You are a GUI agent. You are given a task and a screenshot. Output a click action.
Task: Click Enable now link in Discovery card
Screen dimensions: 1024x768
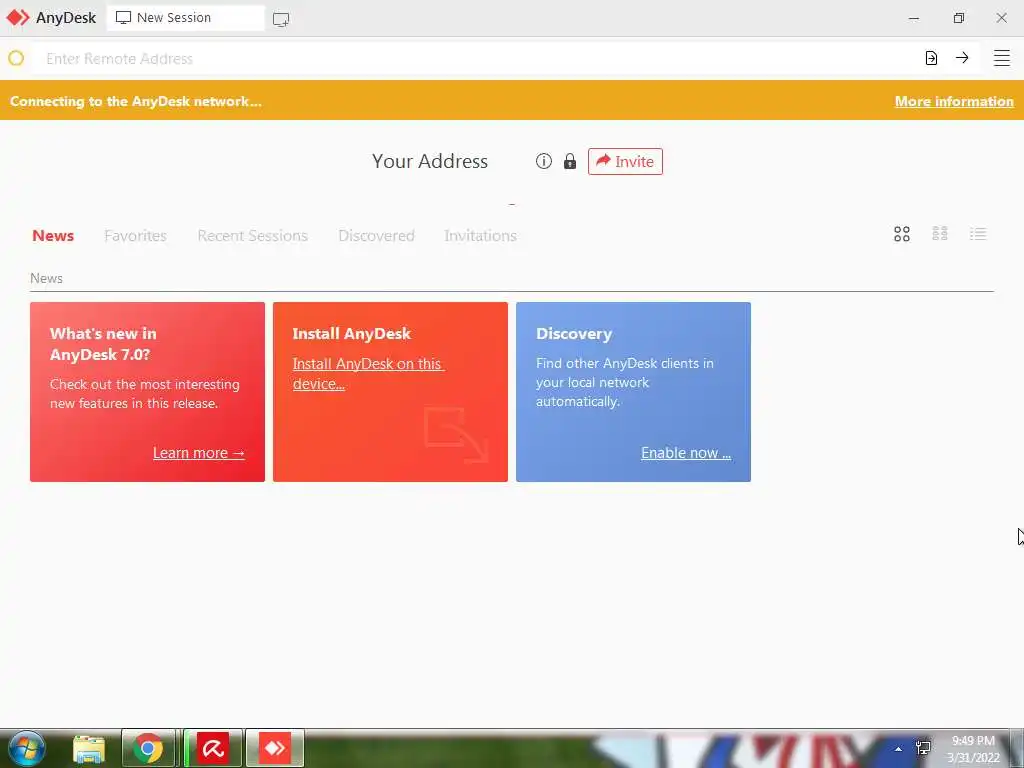pyautogui.click(x=686, y=453)
